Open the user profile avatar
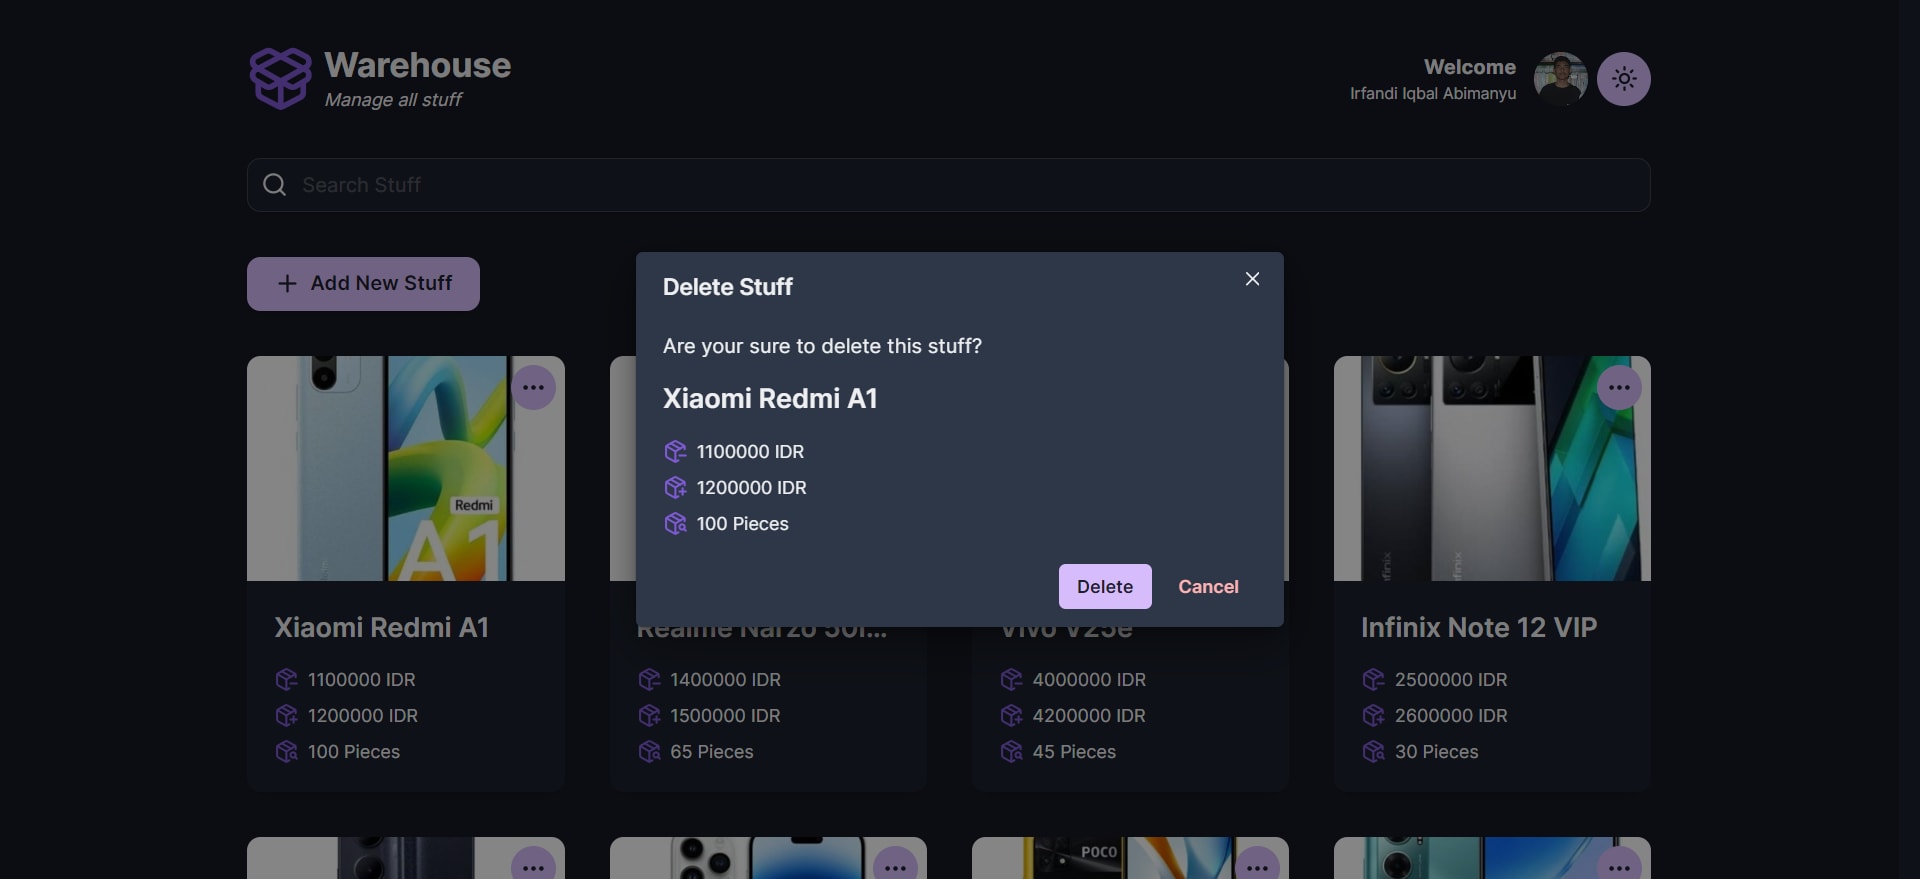 [1561, 79]
